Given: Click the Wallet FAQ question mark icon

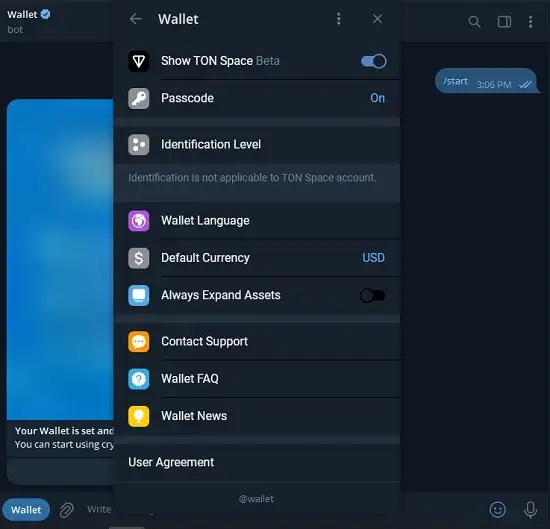Looking at the screenshot, I should [139, 379].
